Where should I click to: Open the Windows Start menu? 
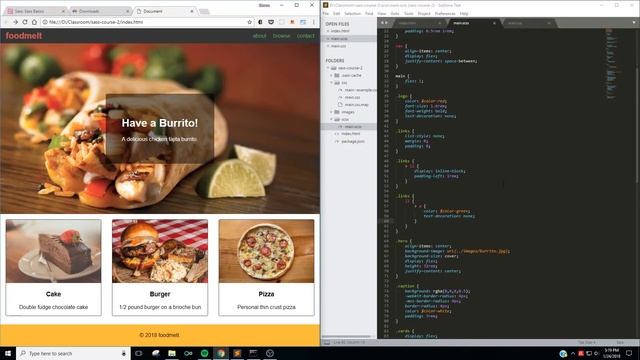click(8, 353)
